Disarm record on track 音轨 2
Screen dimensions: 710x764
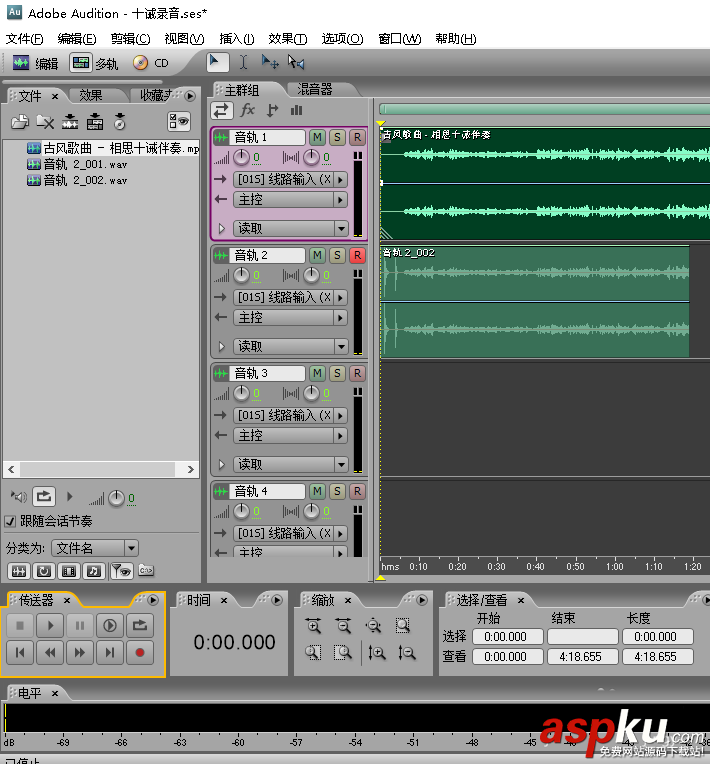357,255
